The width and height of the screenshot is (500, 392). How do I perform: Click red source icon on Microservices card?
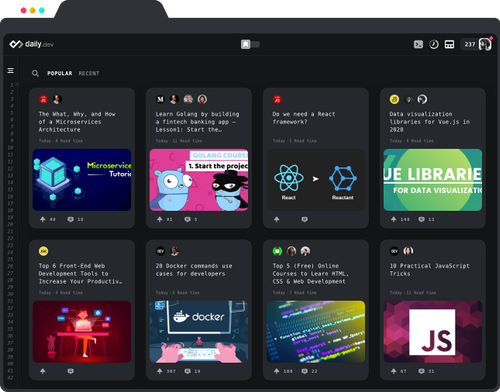click(x=43, y=99)
